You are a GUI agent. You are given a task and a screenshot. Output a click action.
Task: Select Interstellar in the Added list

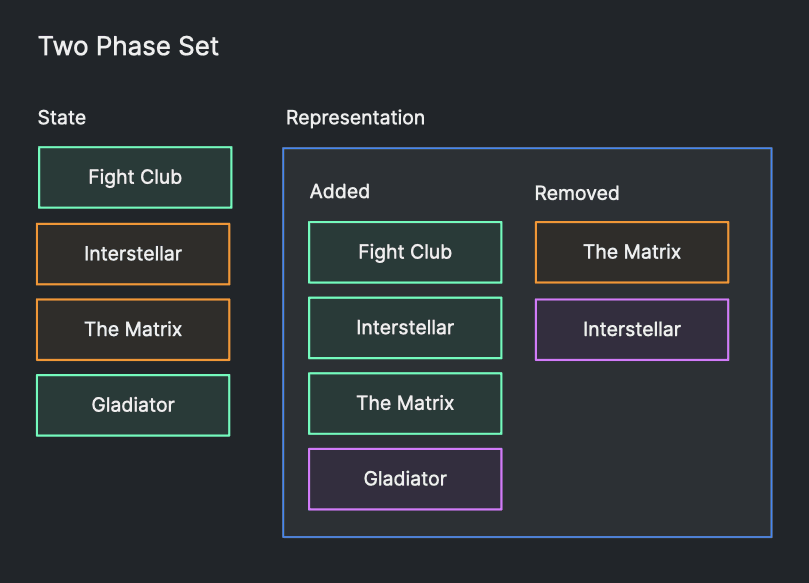(x=405, y=328)
